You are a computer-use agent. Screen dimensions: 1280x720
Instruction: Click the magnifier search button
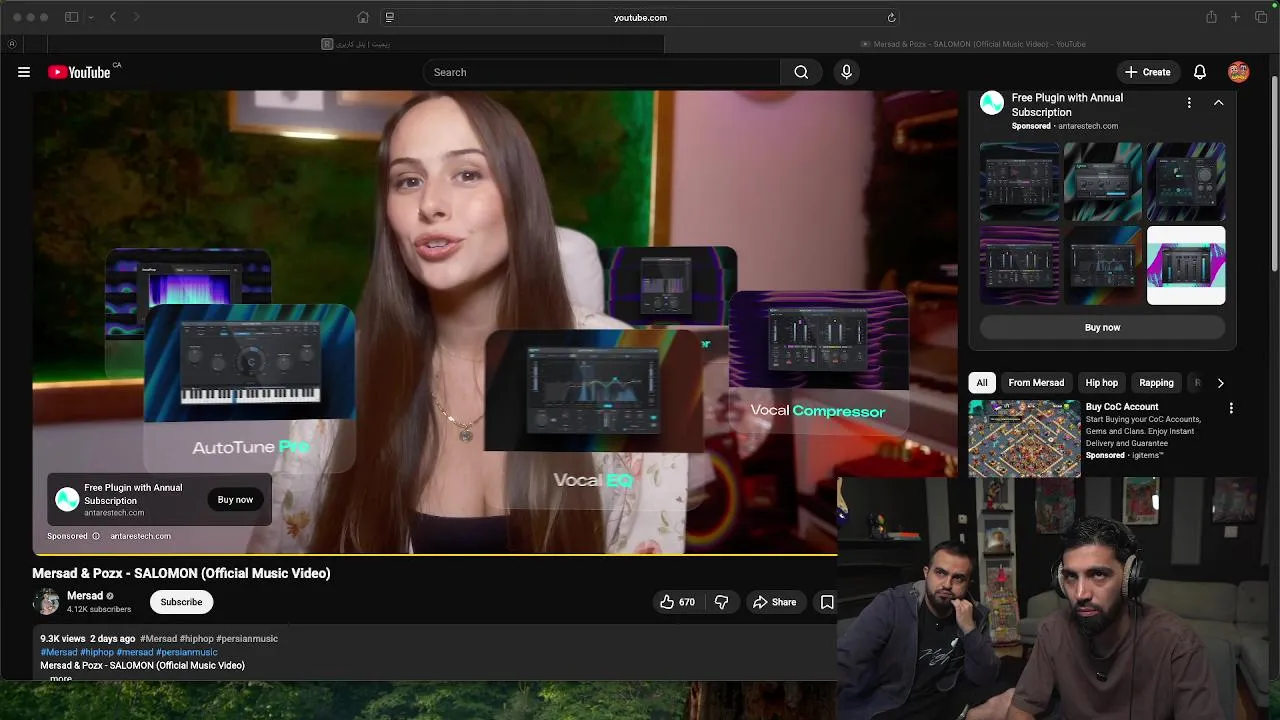point(801,72)
